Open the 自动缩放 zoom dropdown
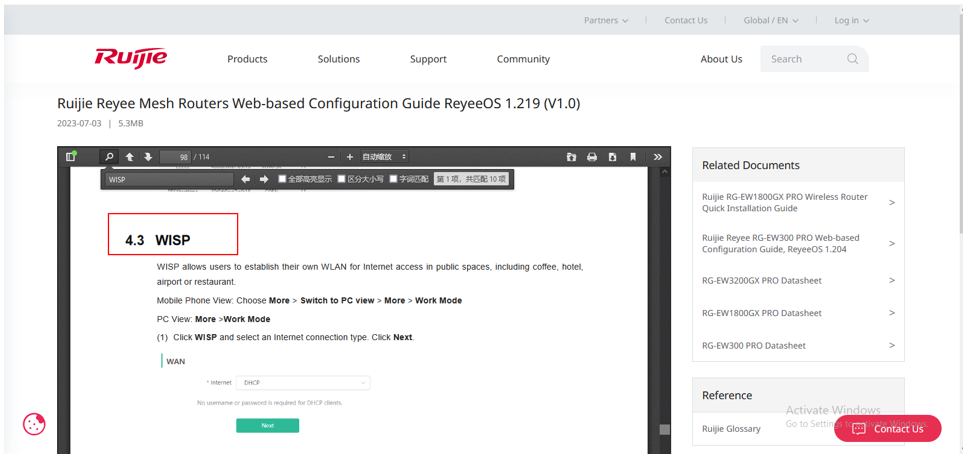Image resolution: width=963 pixels, height=459 pixels. [x=384, y=157]
